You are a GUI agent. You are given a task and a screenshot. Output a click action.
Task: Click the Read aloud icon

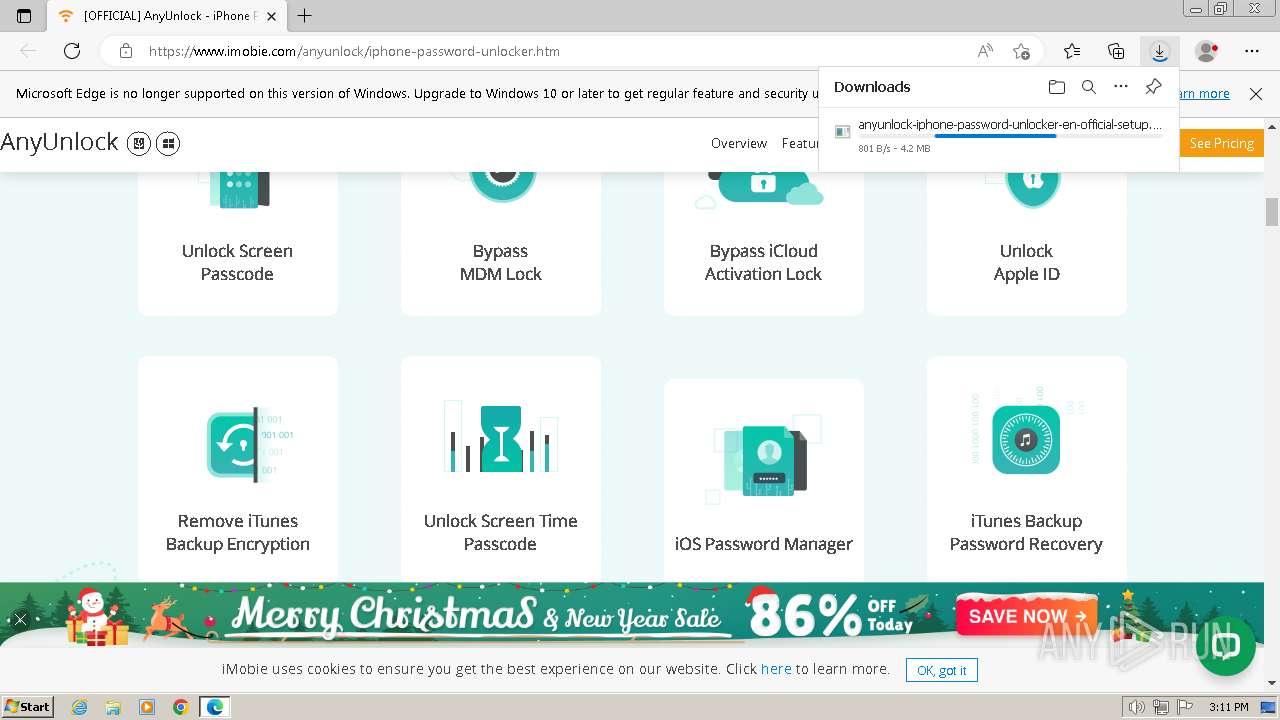click(985, 51)
